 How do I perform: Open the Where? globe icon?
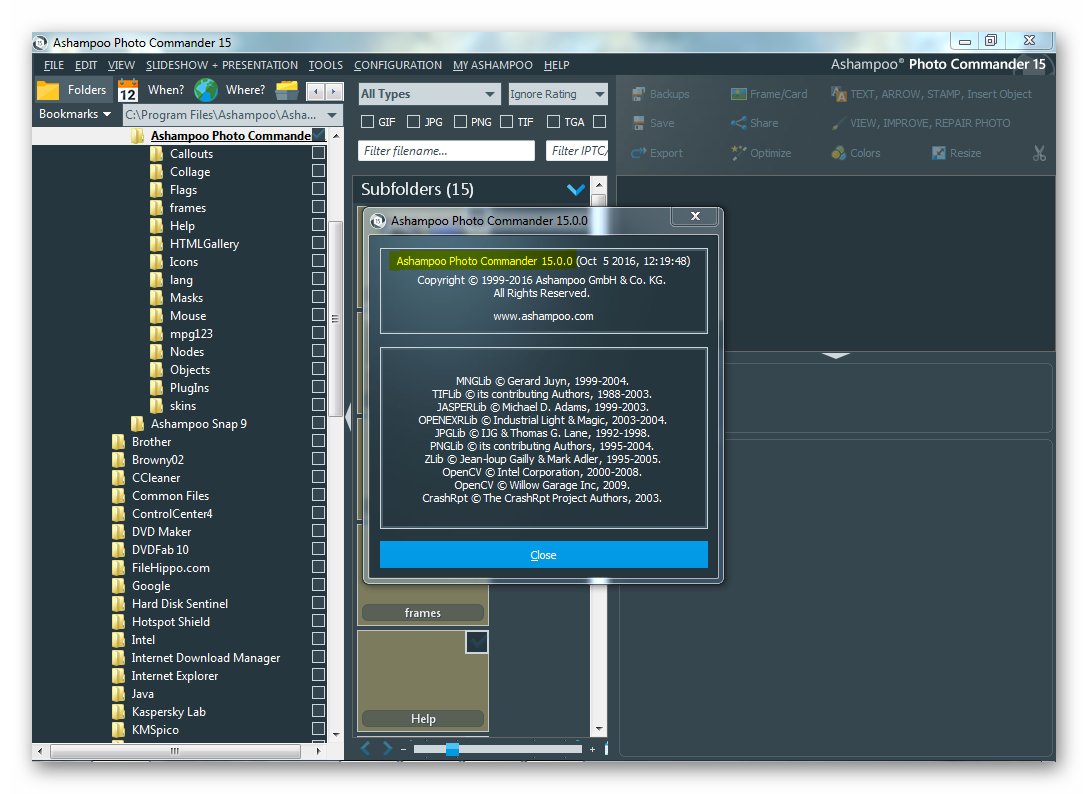tap(206, 90)
